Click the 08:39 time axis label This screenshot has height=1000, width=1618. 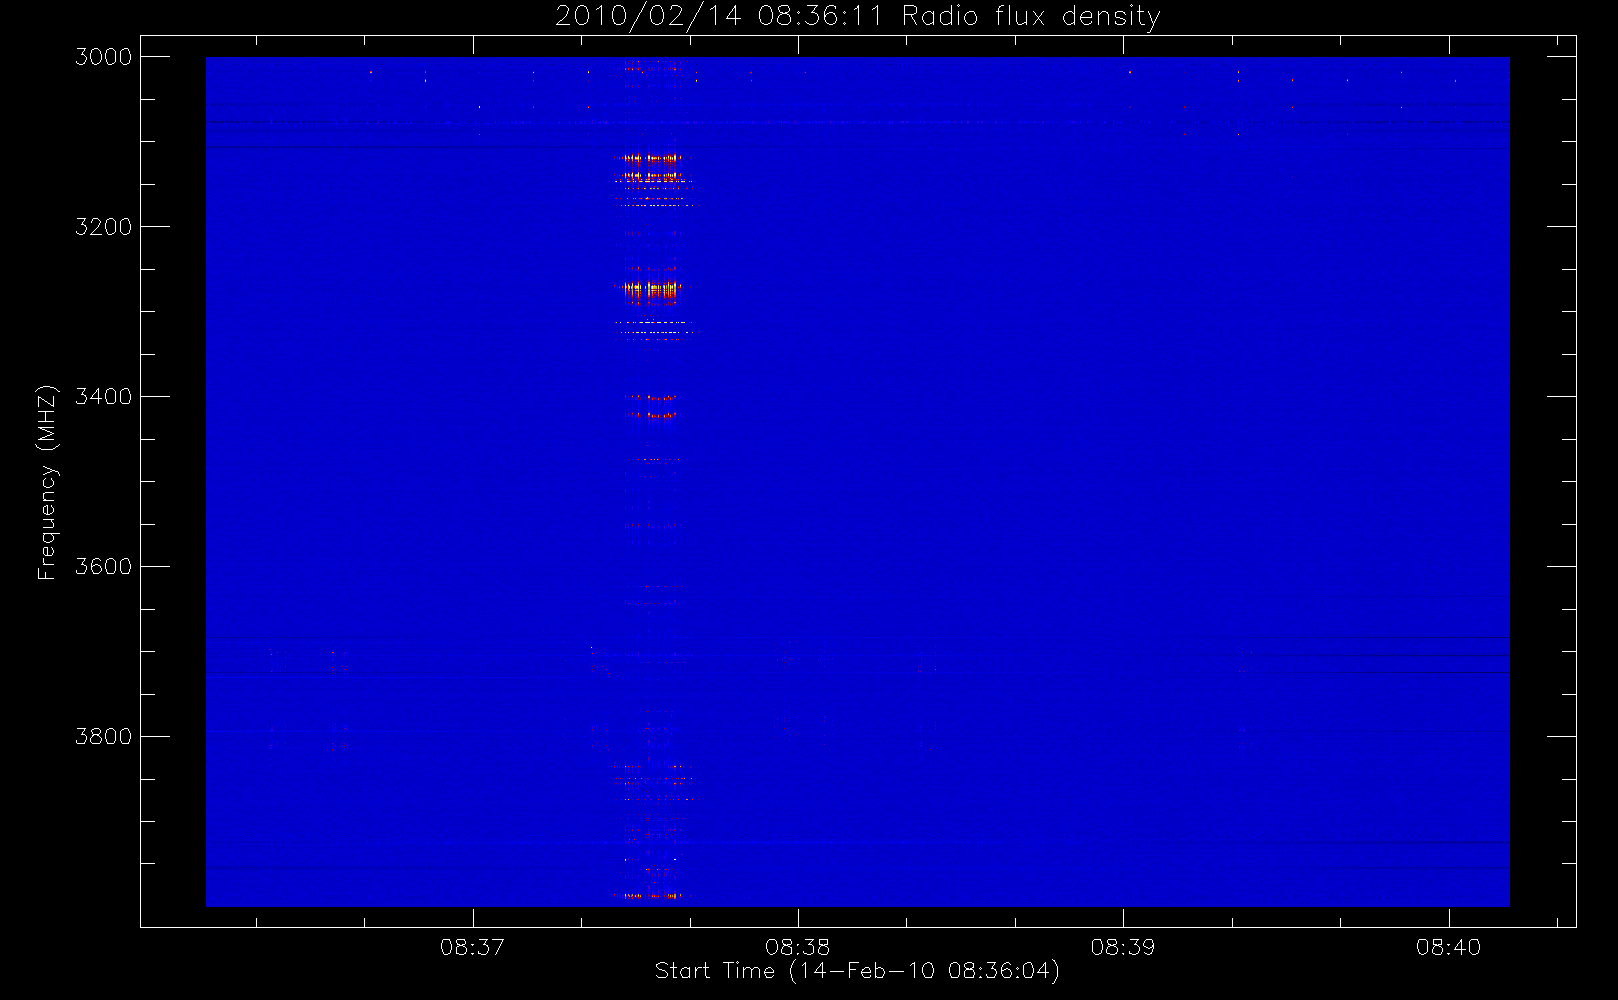coord(1122,947)
